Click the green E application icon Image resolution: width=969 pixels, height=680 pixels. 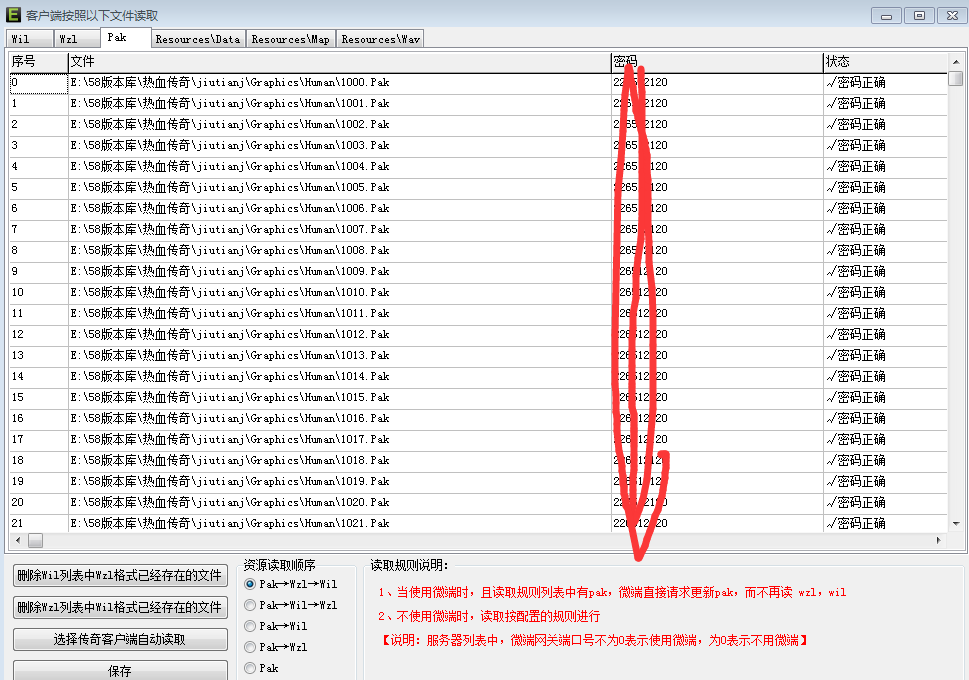[13, 14]
